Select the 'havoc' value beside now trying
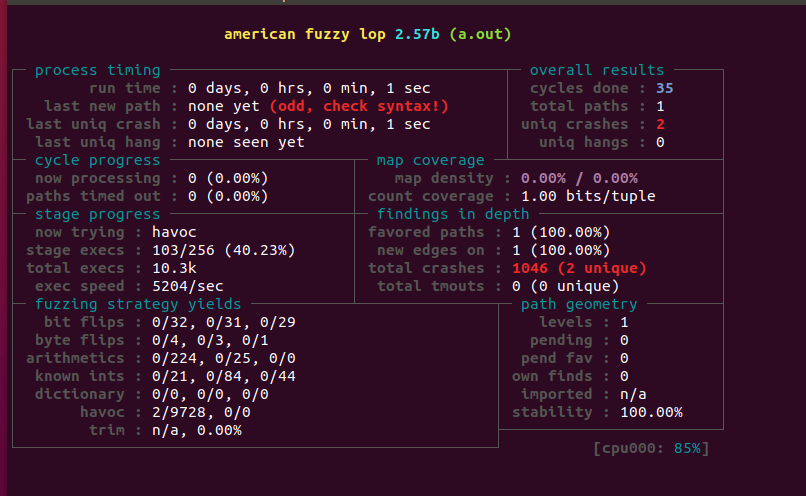 174,232
